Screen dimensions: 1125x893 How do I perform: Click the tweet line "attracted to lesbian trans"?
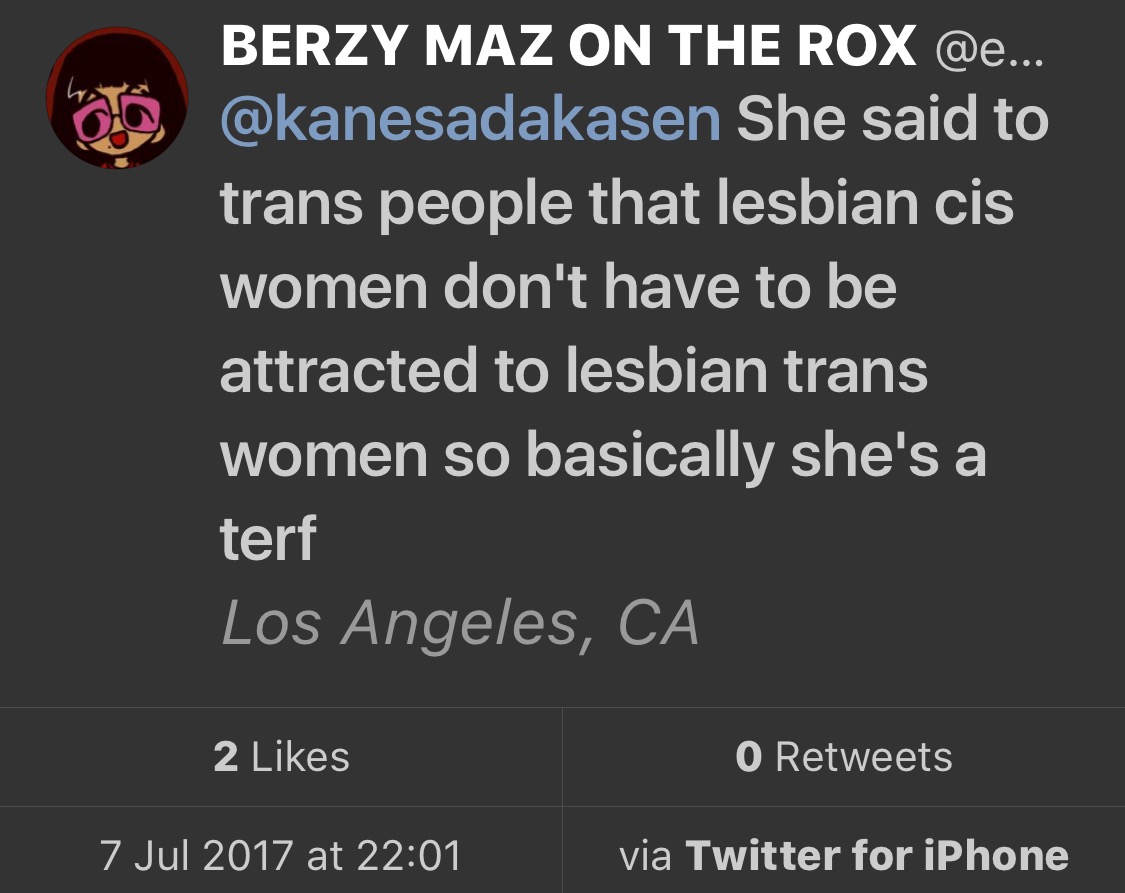(x=574, y=372)
